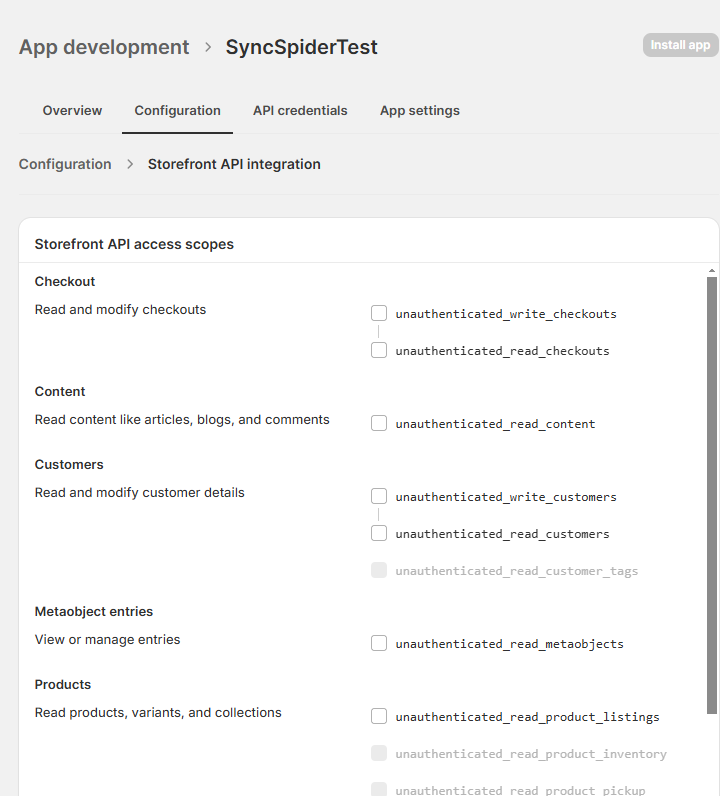The height and width of the screenshot is (796, 720).
Task: Select unauthenticated_read_customers checkbox
Action: (x=379, y=533)
